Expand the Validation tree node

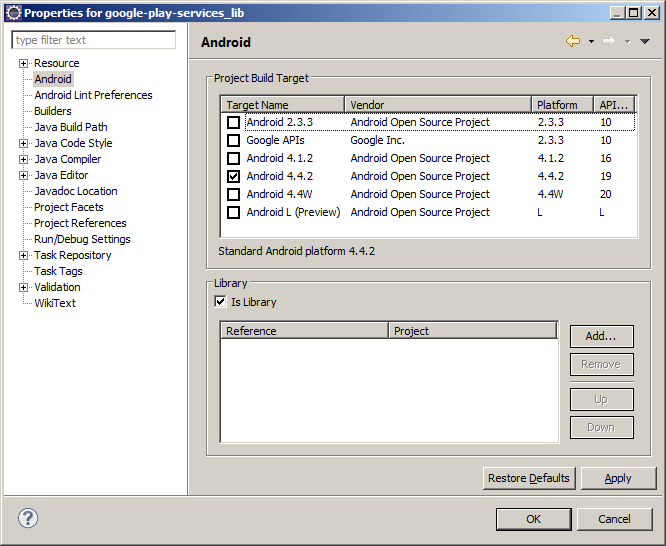[23, 287]
